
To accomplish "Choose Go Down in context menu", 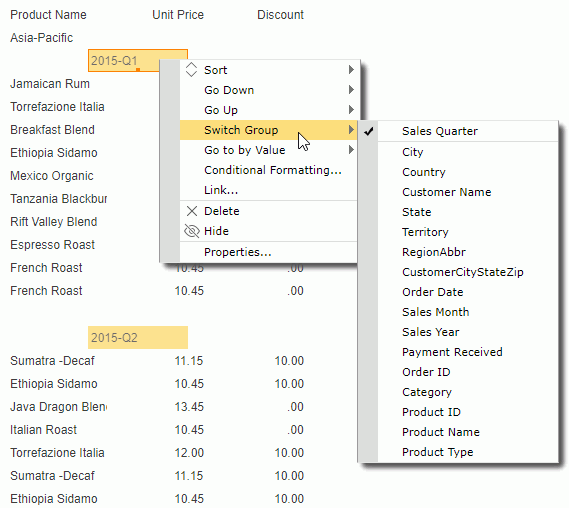I will [x=268, y=90].
